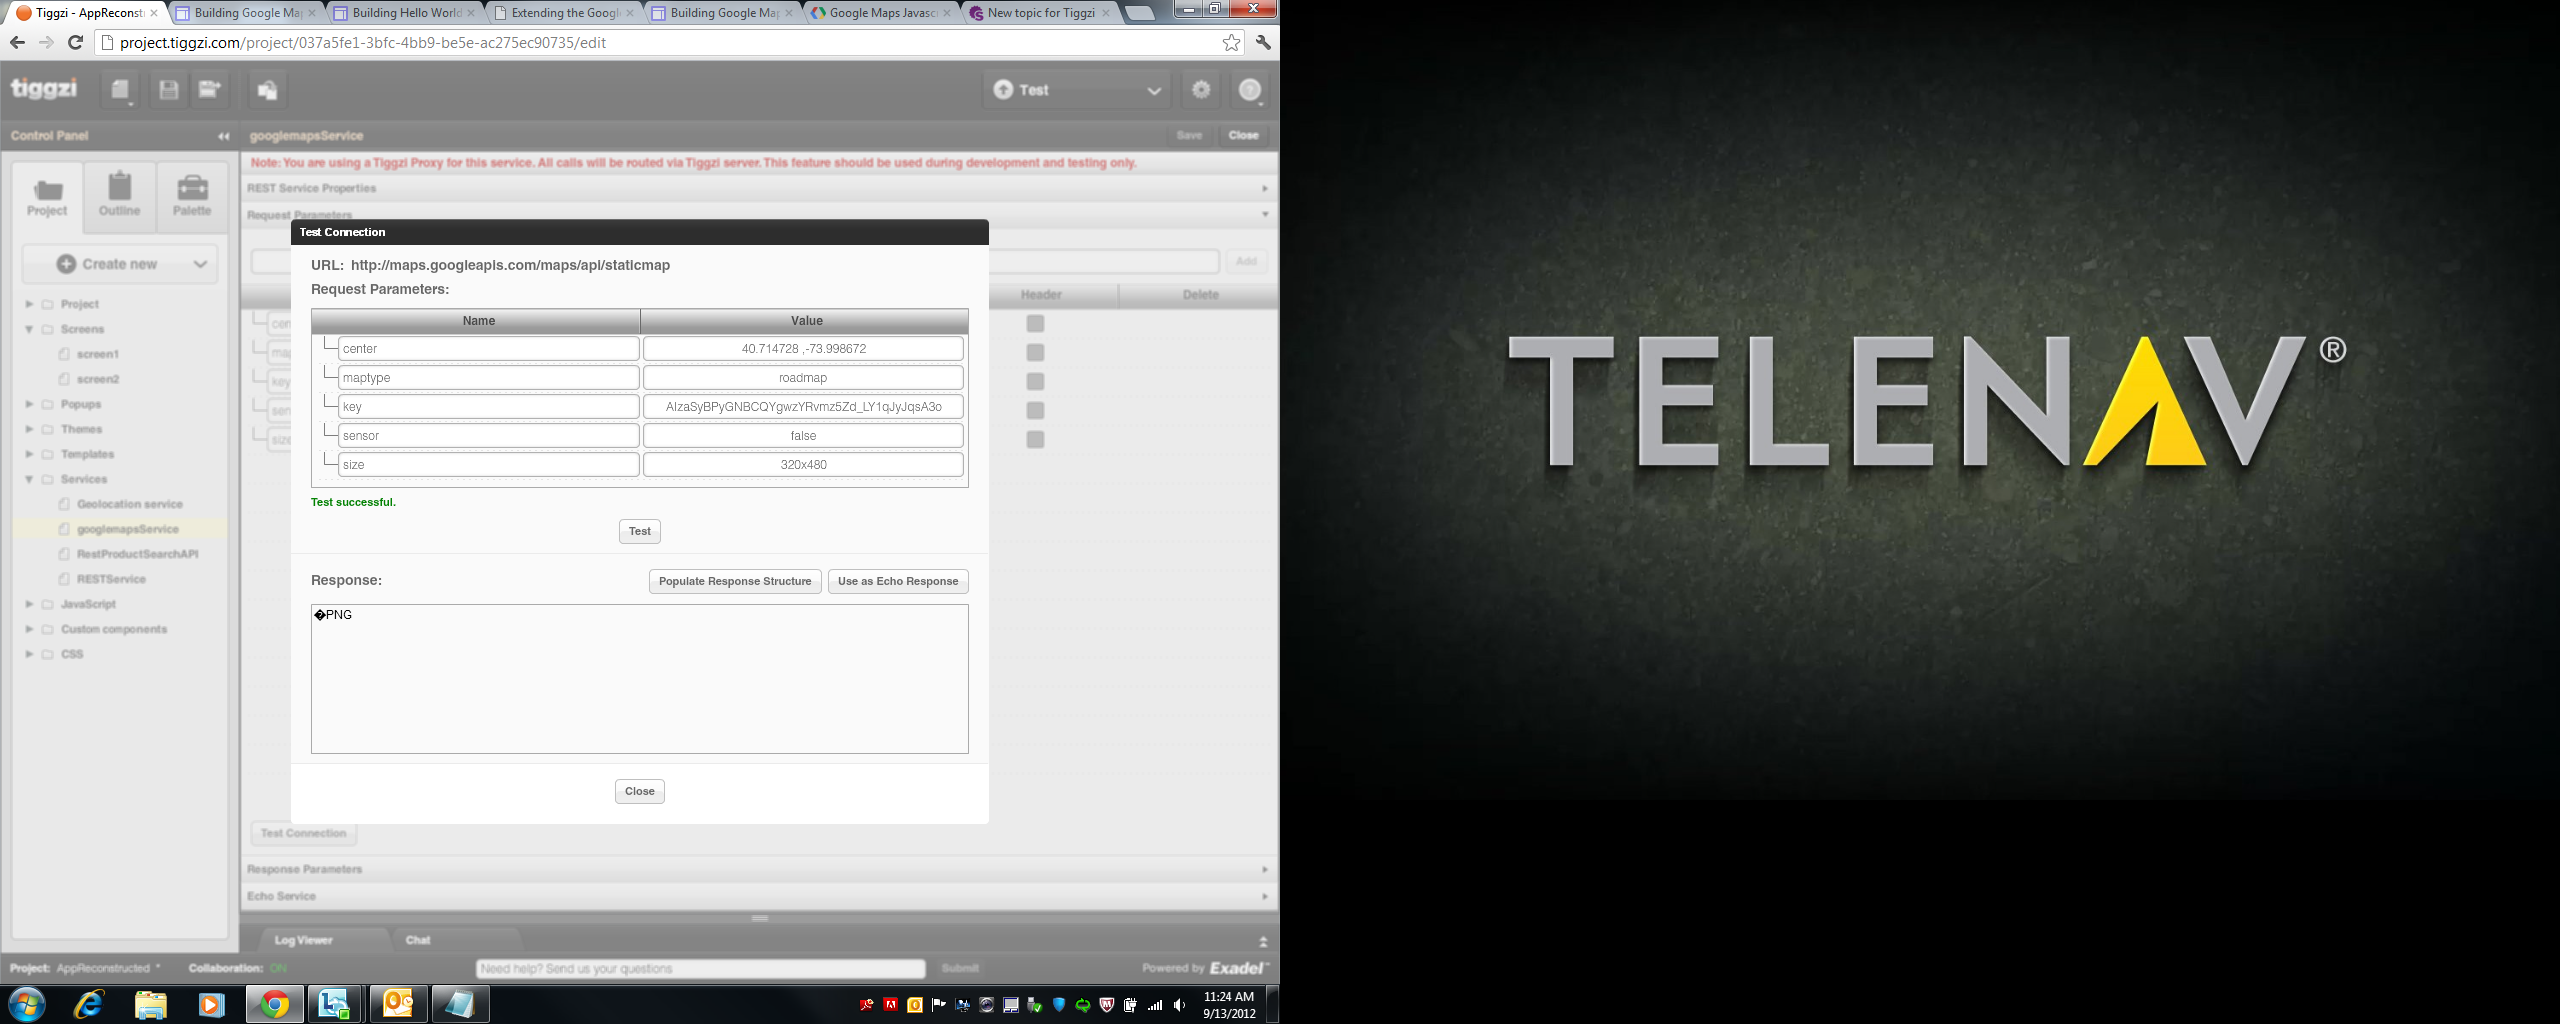Select RestProductSearchAPI in the Services tree
This screenshot has height=1024, width=2560.
coord(137,554)
